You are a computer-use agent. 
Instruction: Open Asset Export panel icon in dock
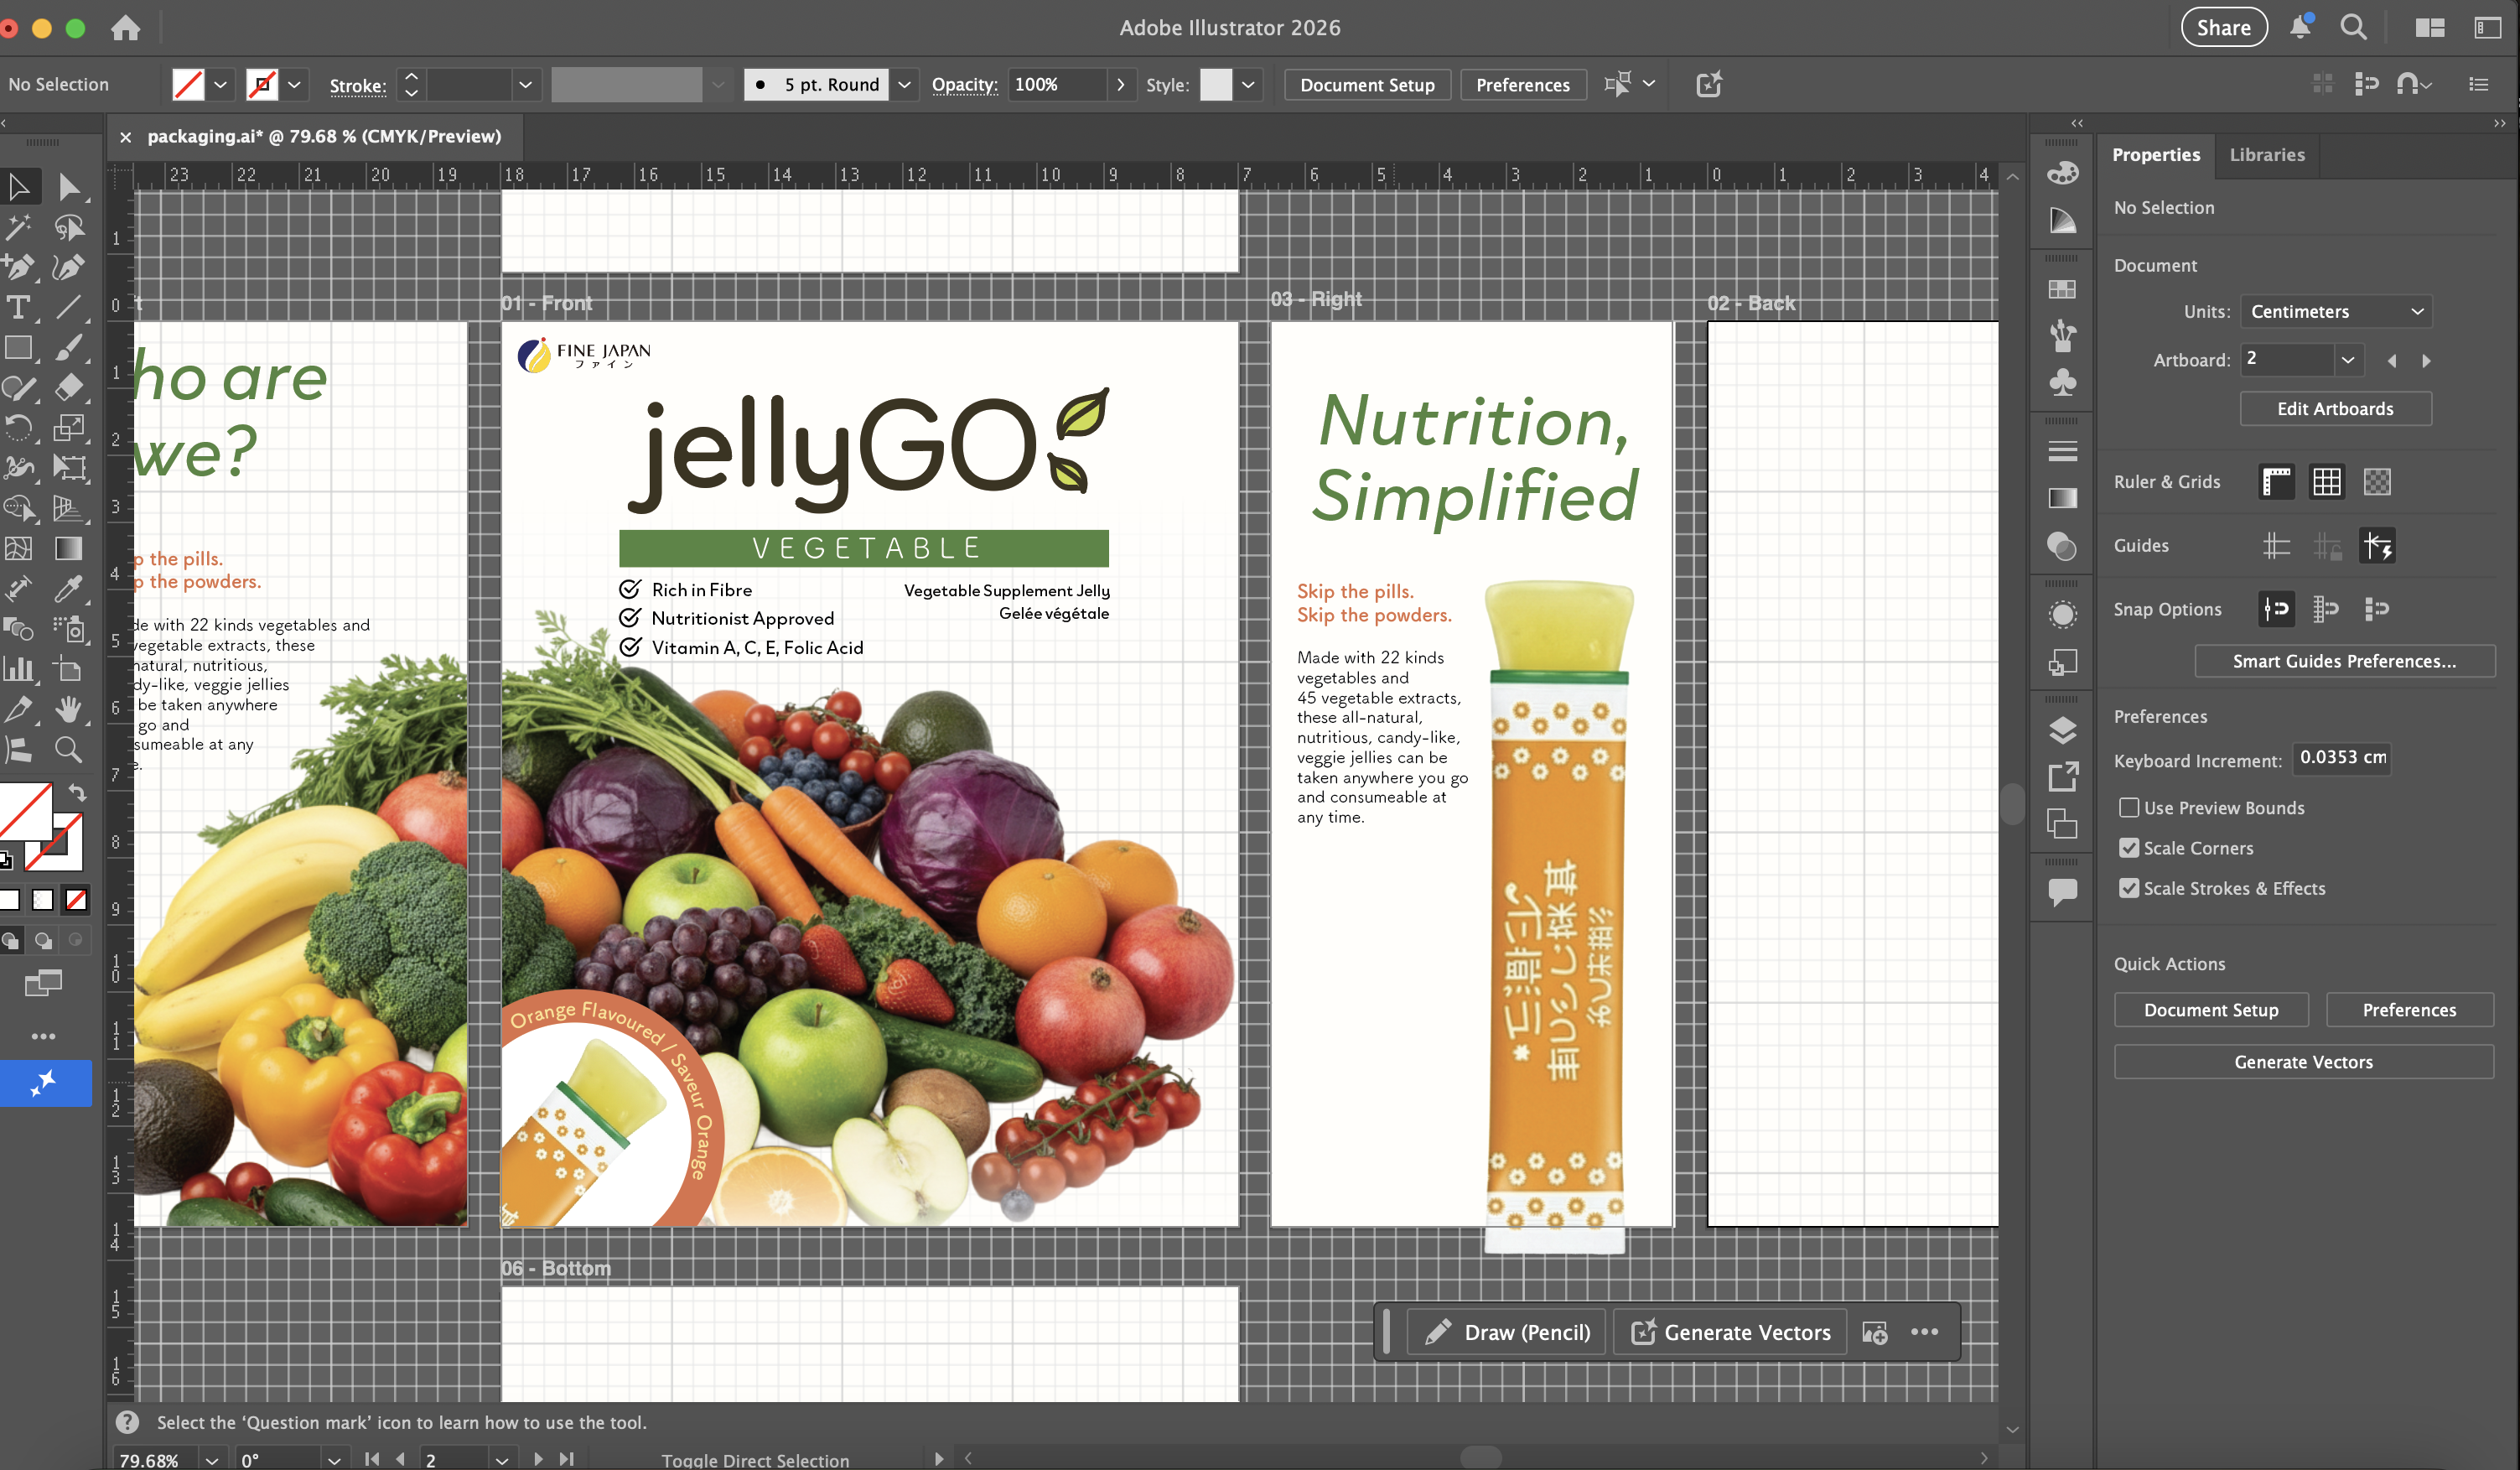coord(2062,776)
